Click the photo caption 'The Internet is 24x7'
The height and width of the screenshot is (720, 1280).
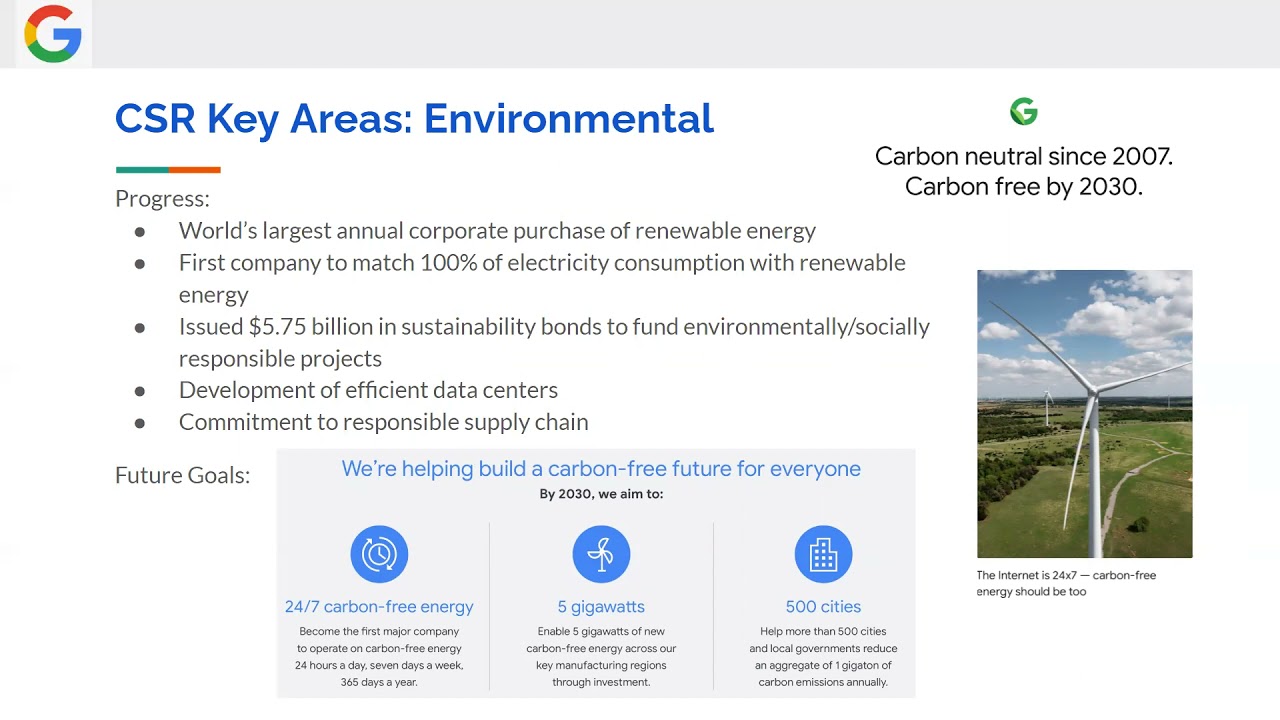tap(1066, 584)
